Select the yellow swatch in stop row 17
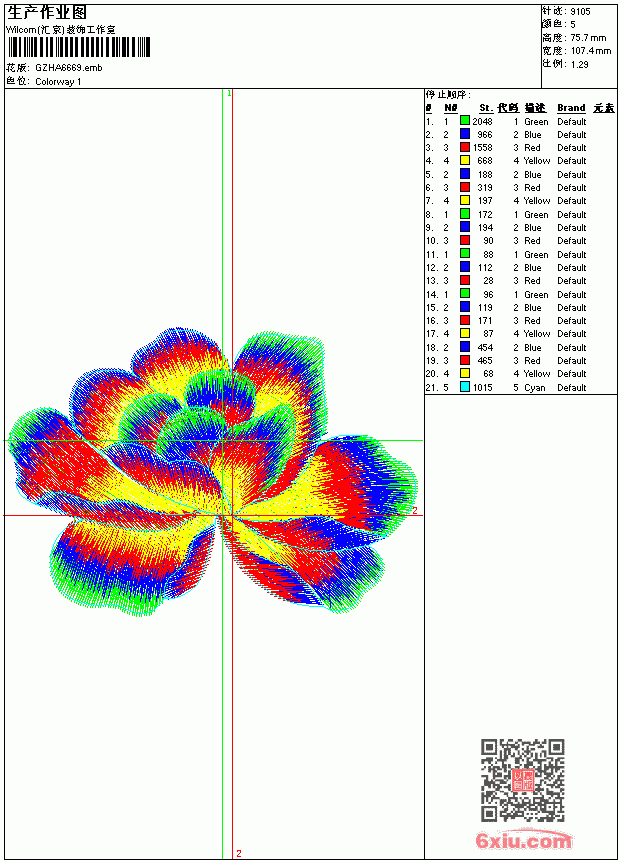 465,333
